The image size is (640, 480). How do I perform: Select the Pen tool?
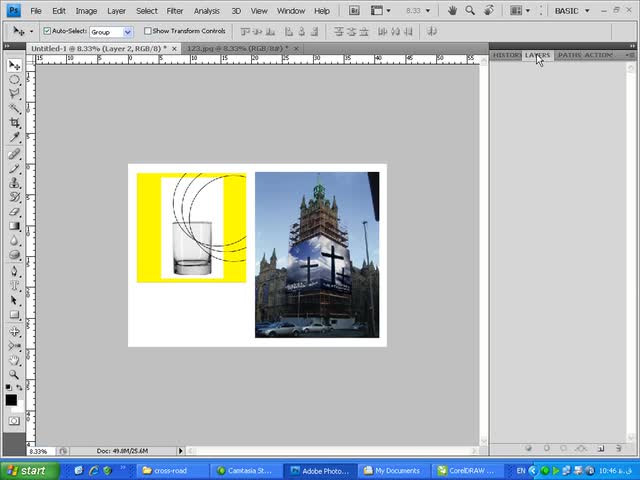point(14,271)
